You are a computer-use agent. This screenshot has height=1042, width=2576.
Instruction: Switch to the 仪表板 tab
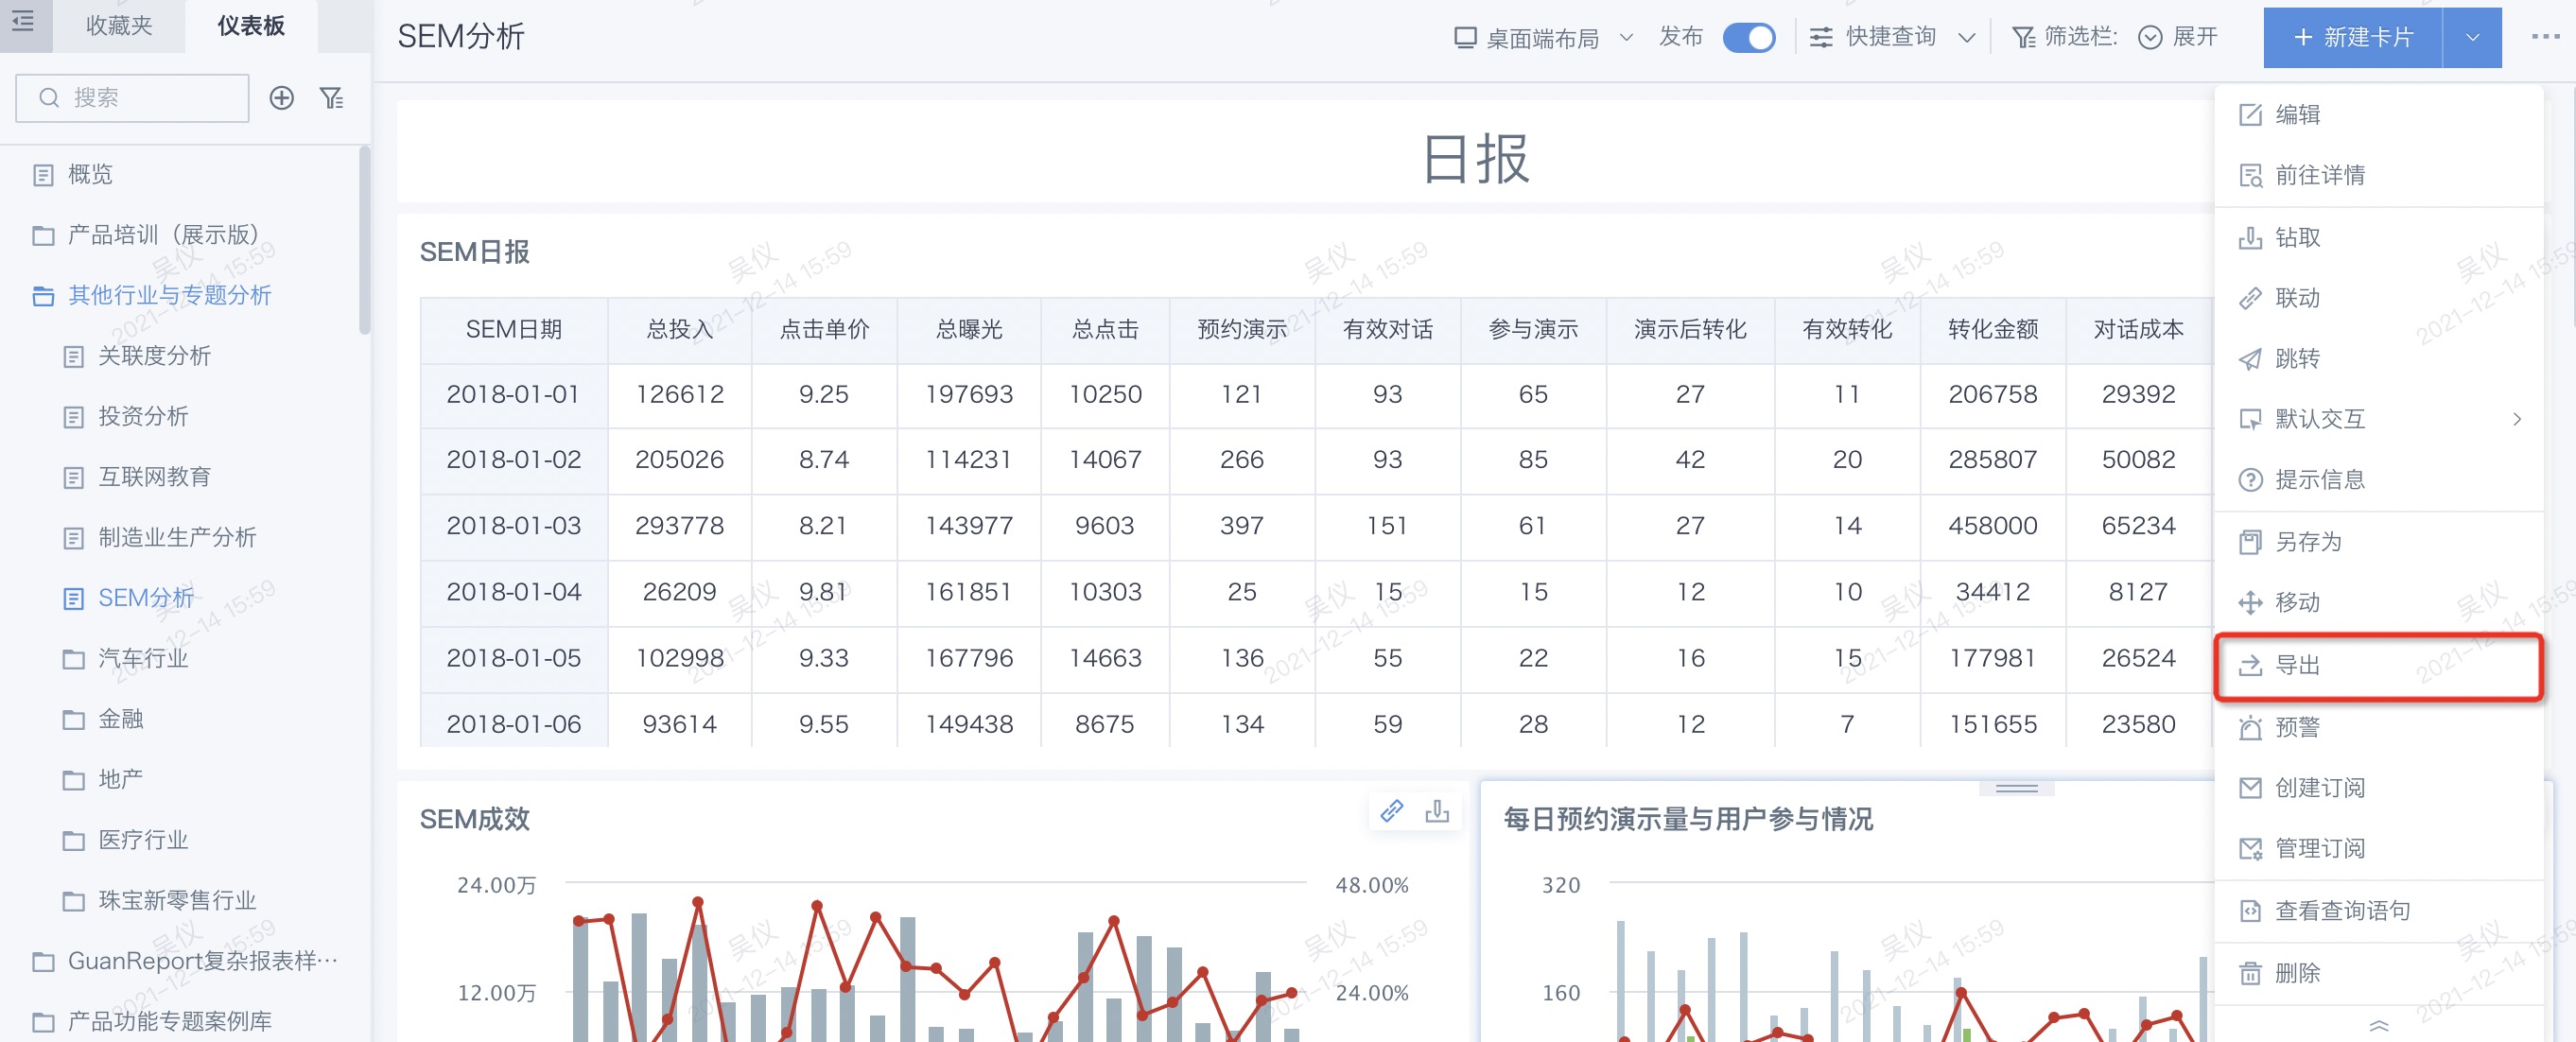[x=251, y=26]
